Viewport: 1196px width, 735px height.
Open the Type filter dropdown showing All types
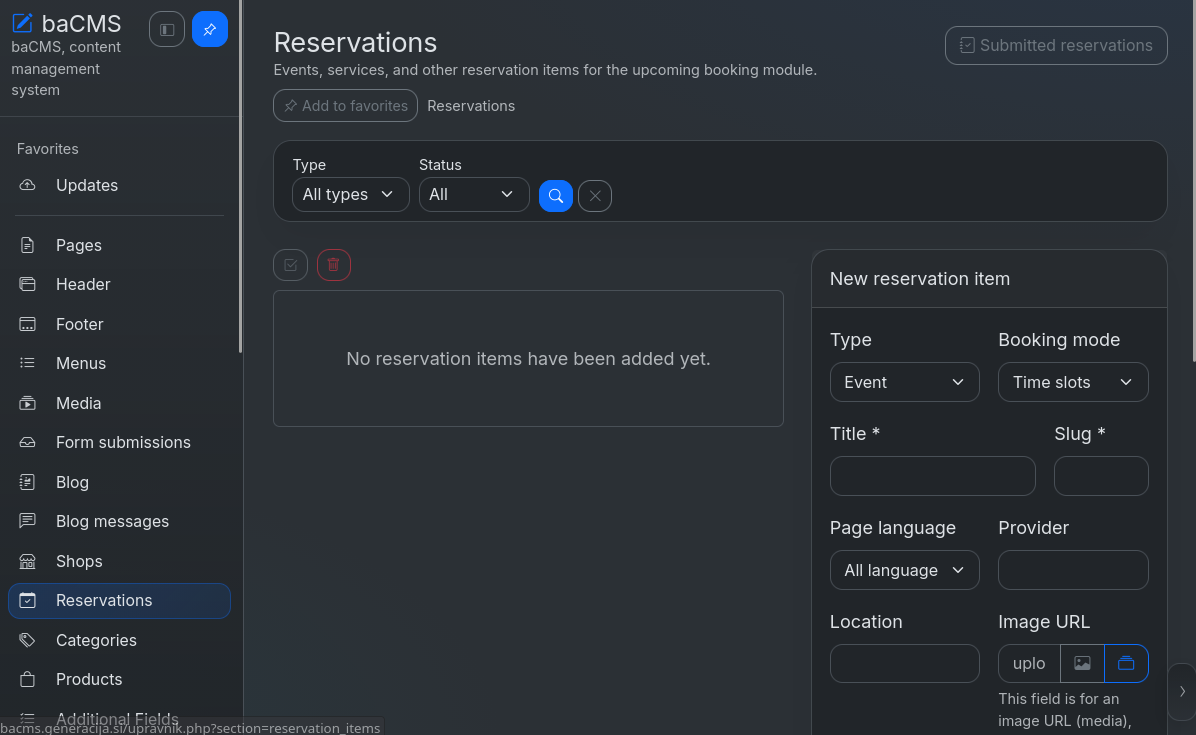351,194
